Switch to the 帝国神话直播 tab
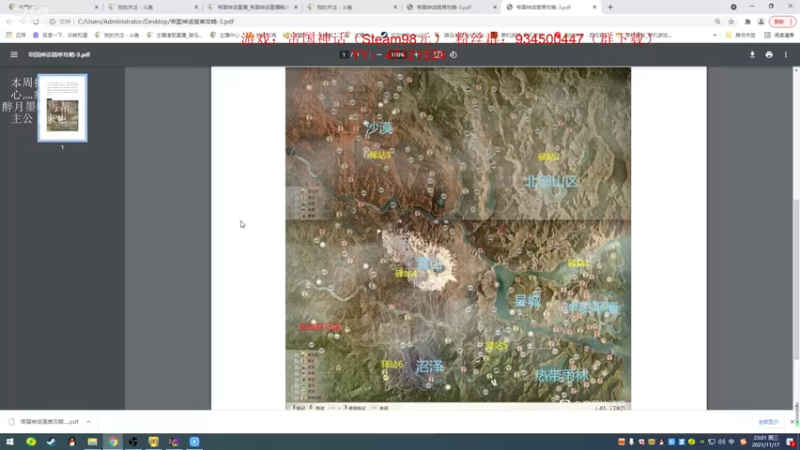The width and height of the screenshot is (800, 450). 253,7
